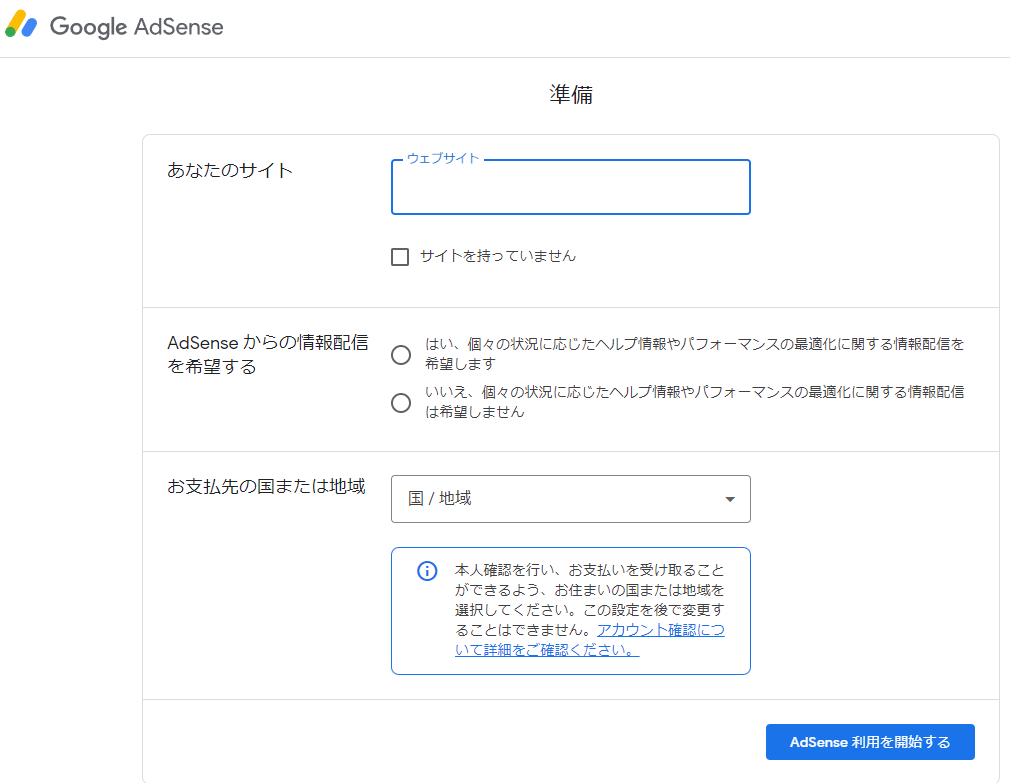This screenshot has width=1010, height=783.
Task: Click the はい、個々の状況に応じた option text
Action: 694,354
